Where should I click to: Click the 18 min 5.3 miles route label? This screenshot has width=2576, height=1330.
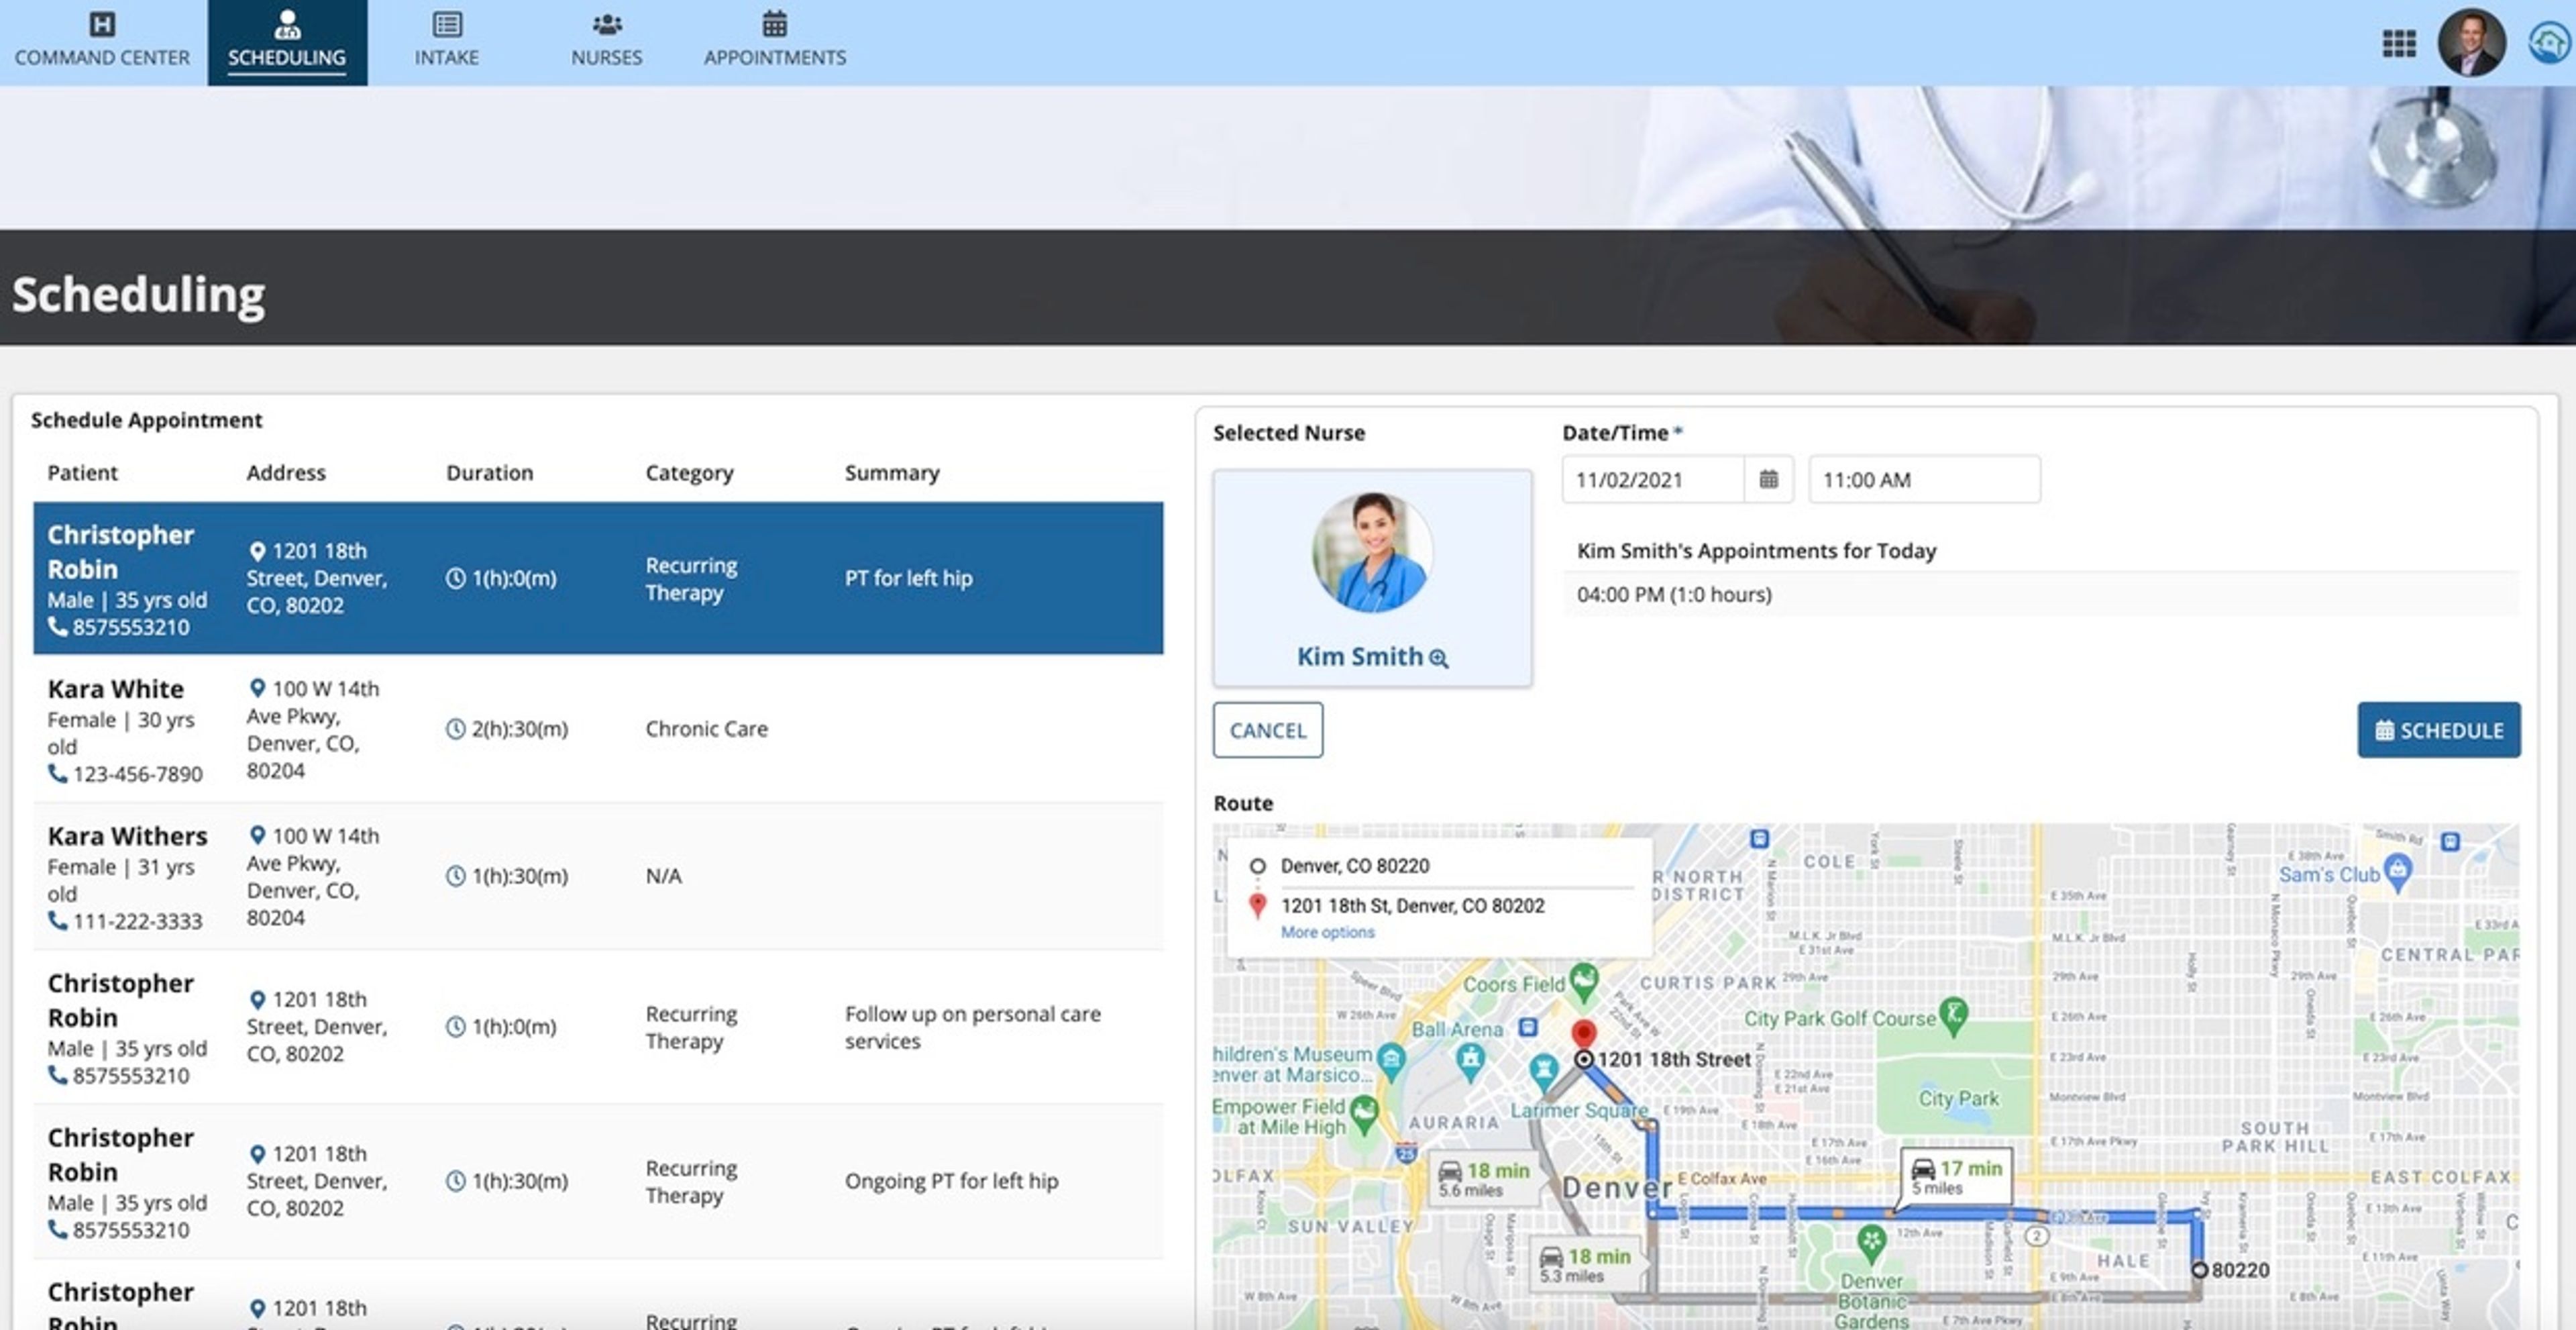1584,1265
